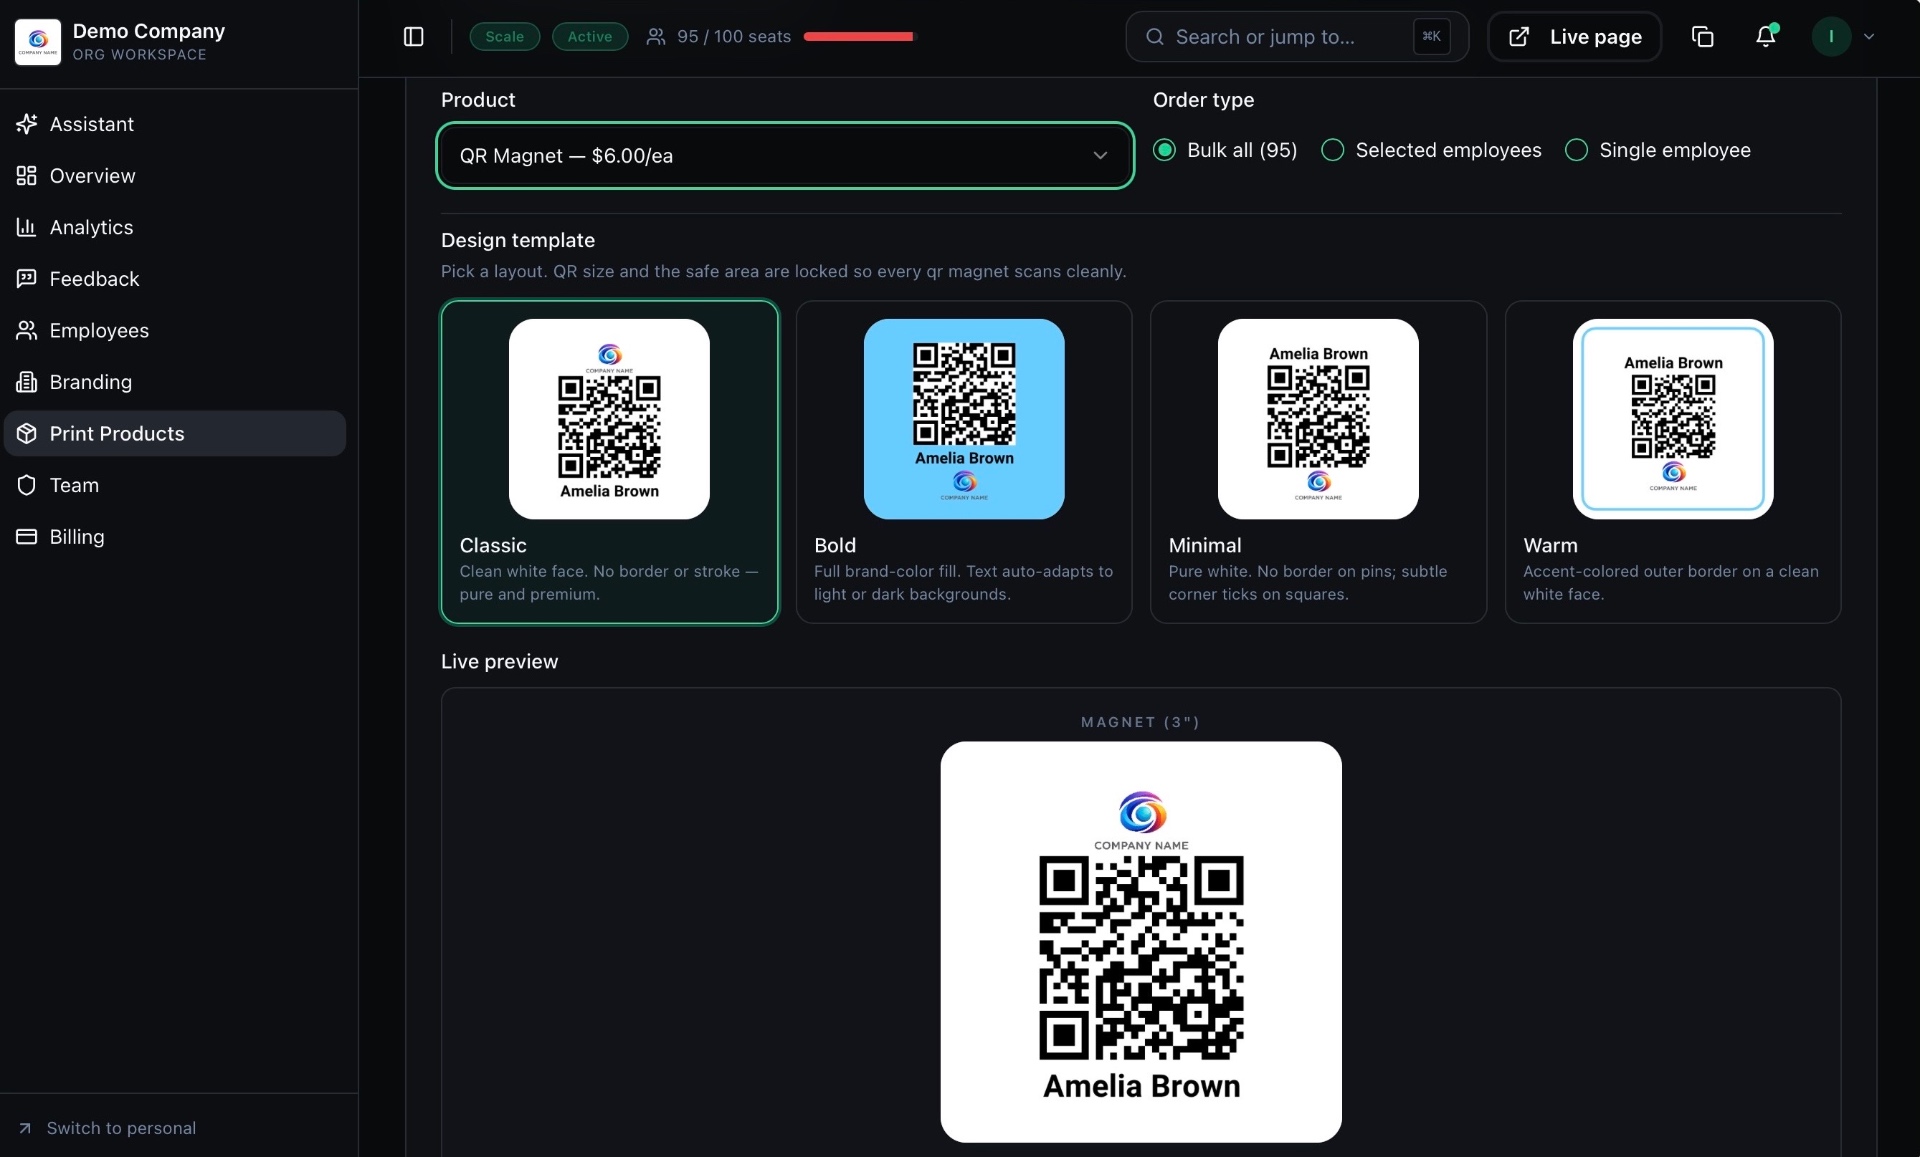Select the Bulk all (95) option
The height and width of the screenshot is (1157, 1920).
pyautogui.click(x=1225, y=150)
